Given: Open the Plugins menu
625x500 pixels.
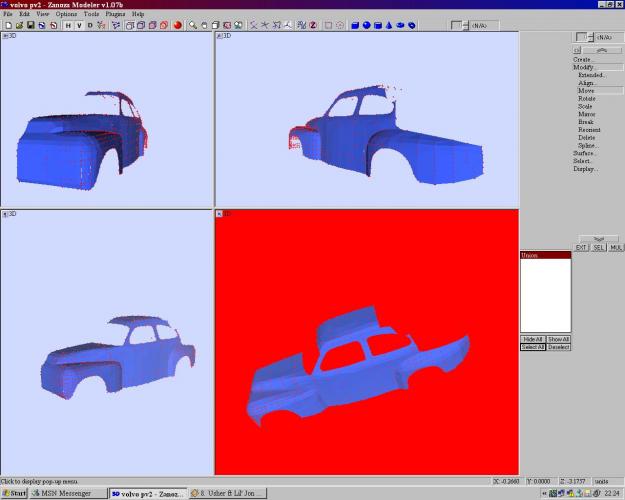Looking at the screenshot, I should click(117, 14).
